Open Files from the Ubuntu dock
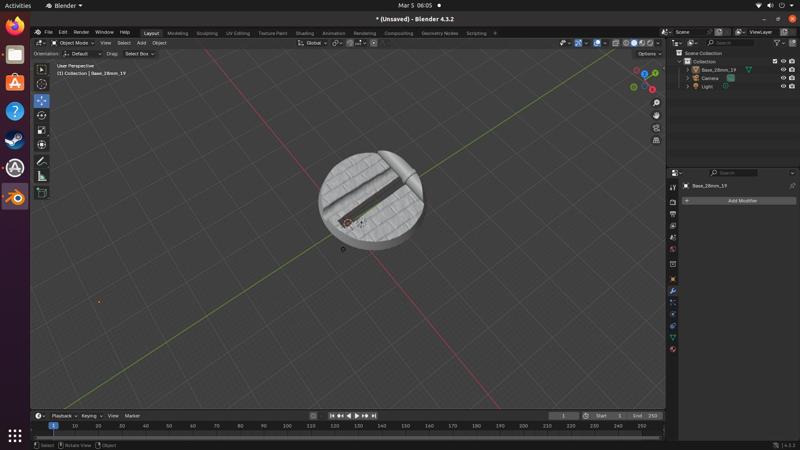The height and width of the screenshot is (450, 800). (x=15, y=54)
